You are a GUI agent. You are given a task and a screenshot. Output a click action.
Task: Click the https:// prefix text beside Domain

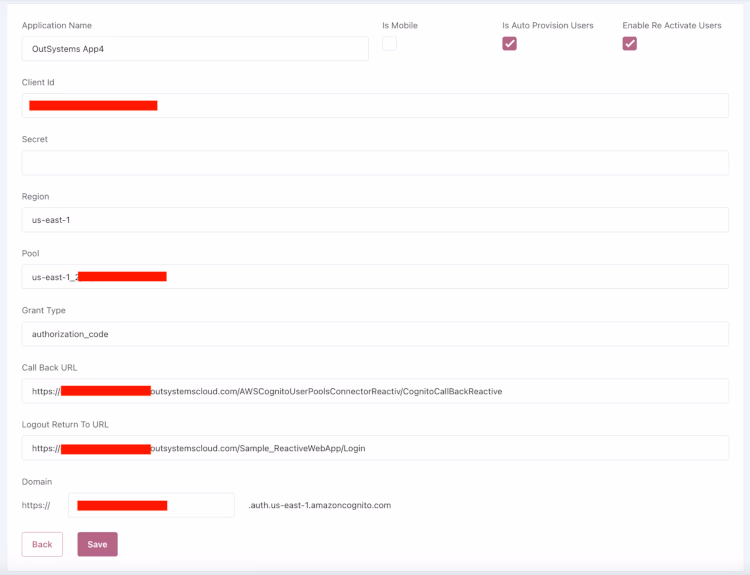[x=36, y=505]
